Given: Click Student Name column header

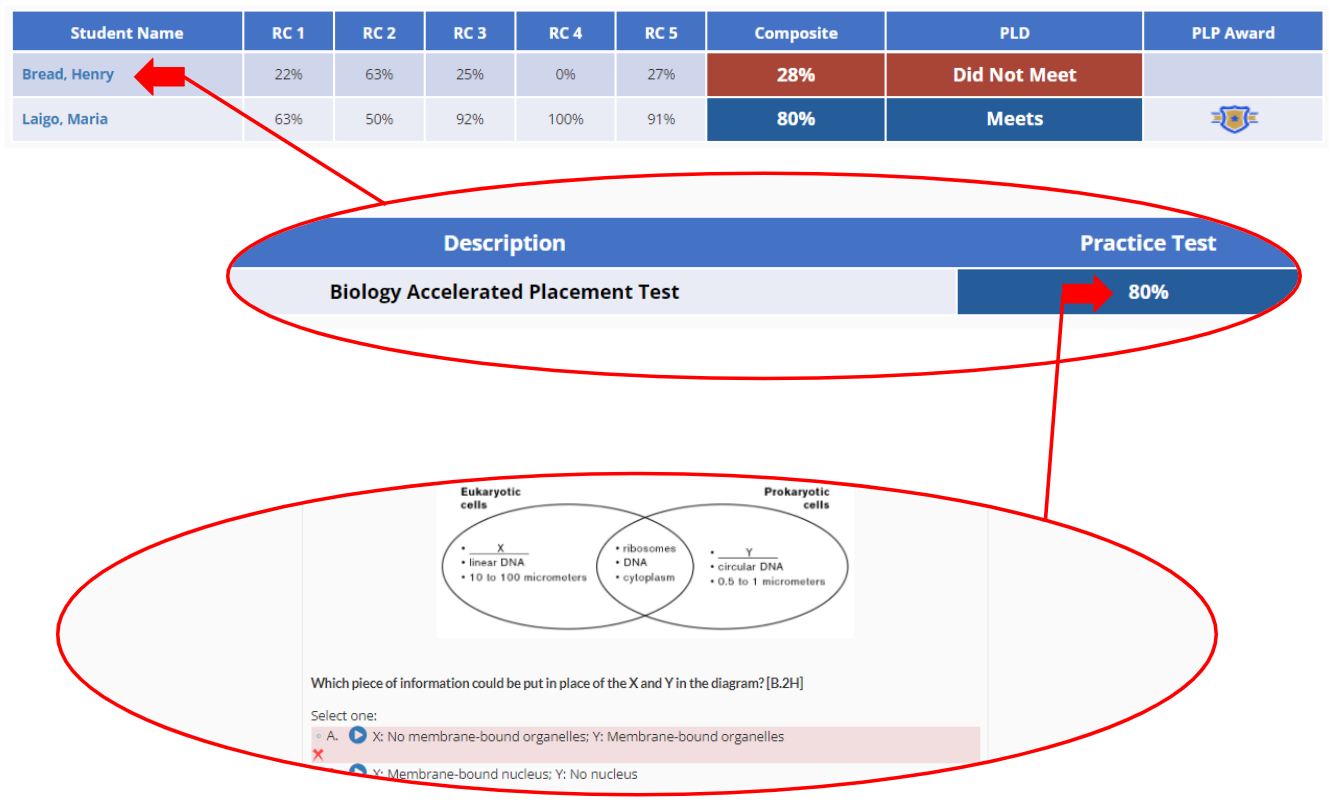Looking at the screenshot, I should coord(127,33).
